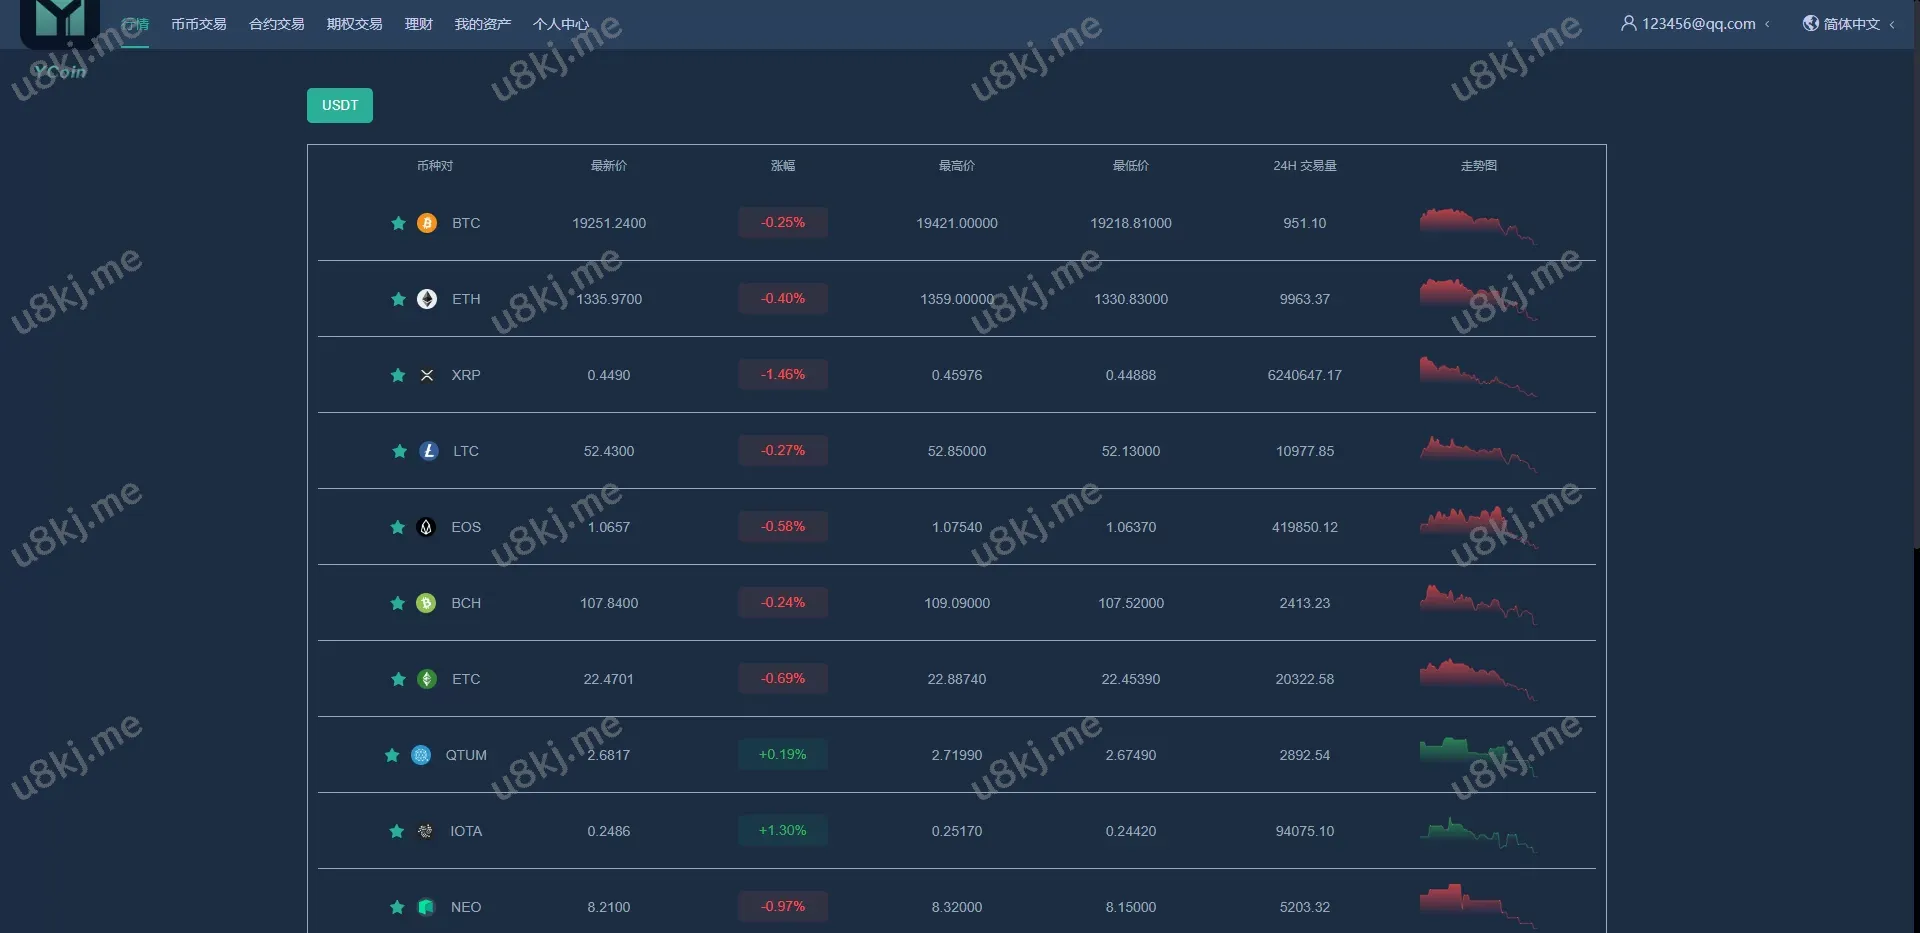Screen dimensions: 1920x933
Task: Toggle favorite star for XRP
Action: pos(398,375)
